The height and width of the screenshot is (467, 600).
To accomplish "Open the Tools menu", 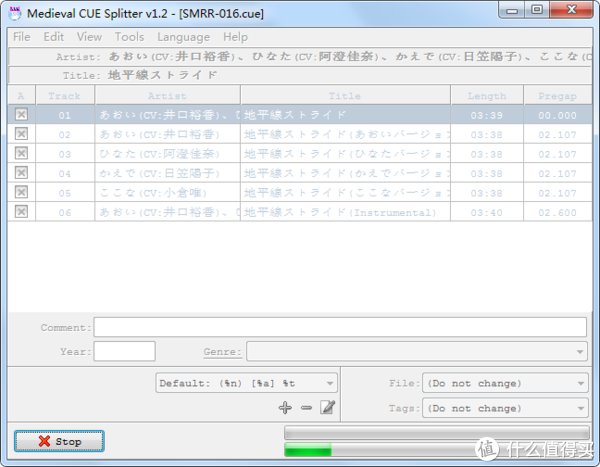I will [129, 37].
